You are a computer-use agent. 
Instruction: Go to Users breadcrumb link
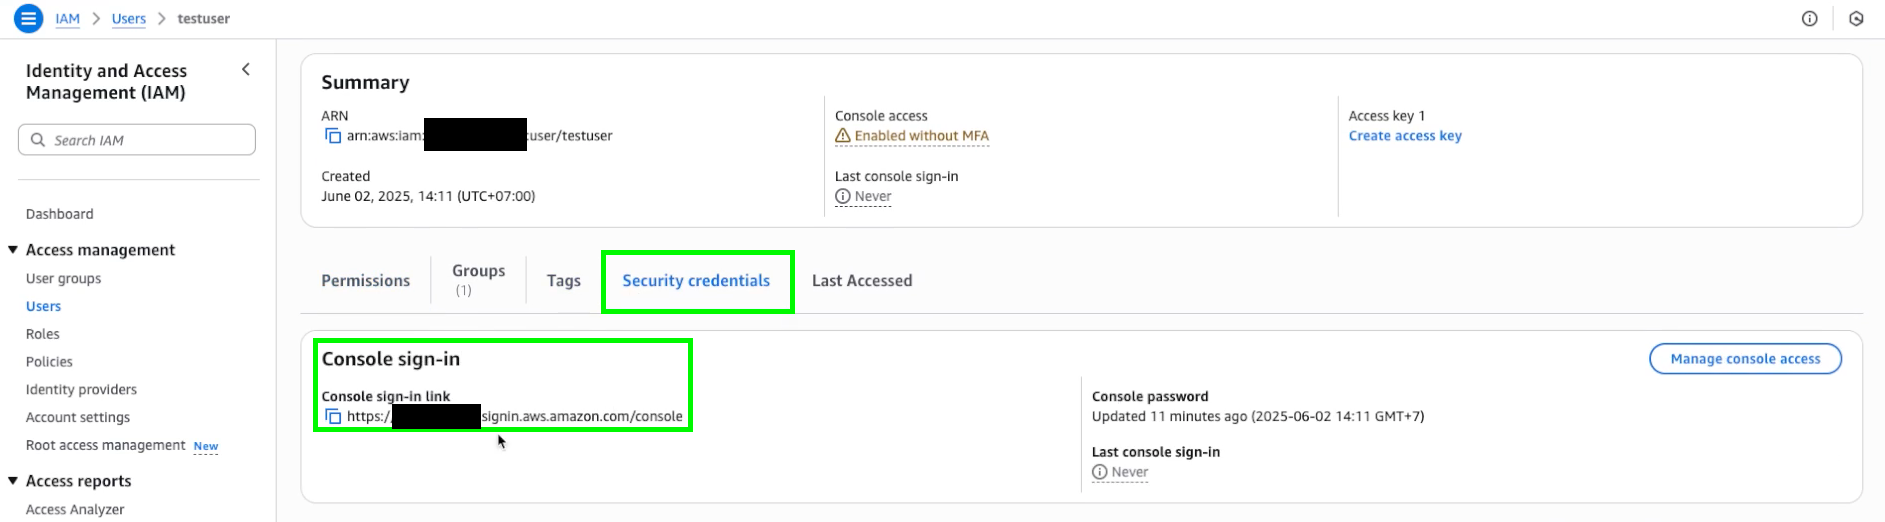[x=129, y=18]
